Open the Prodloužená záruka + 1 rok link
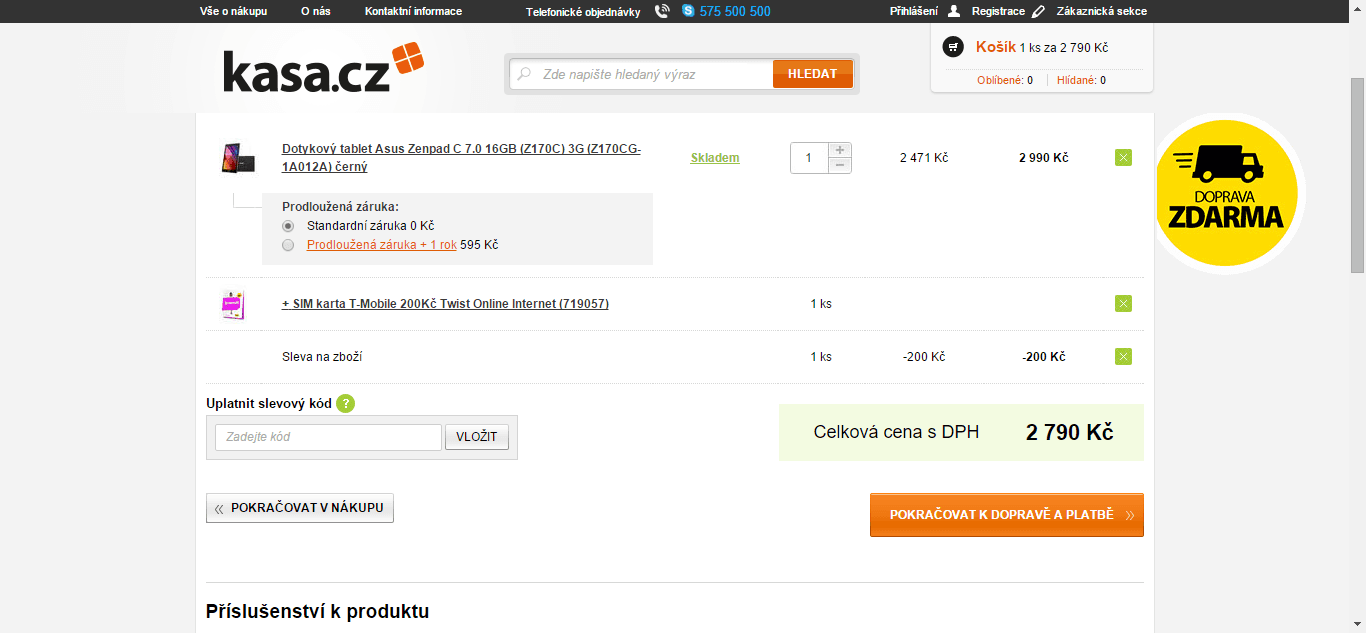Screen dimensions: 1366x633 click(x=382, y=245)
